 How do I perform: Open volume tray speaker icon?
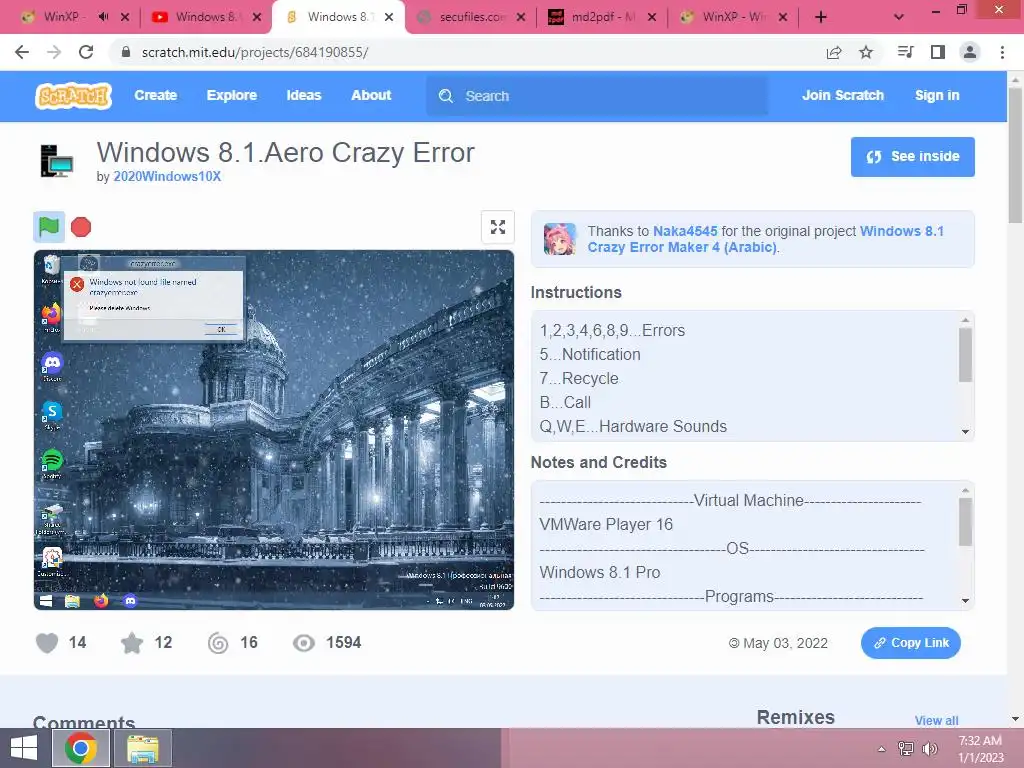[x=929, y=749]
